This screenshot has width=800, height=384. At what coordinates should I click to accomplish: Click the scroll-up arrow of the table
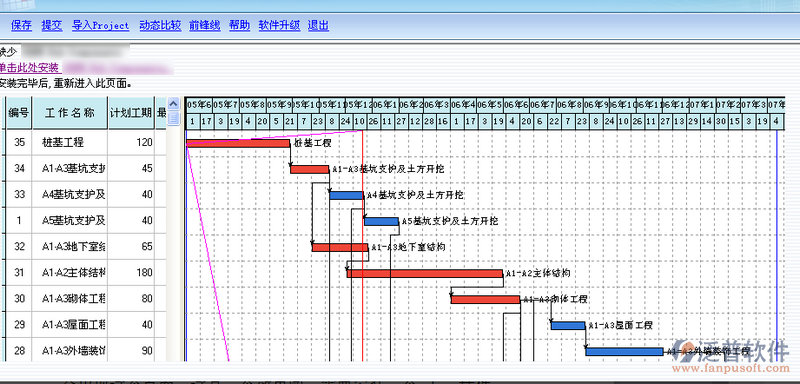(x=174, y=104)
